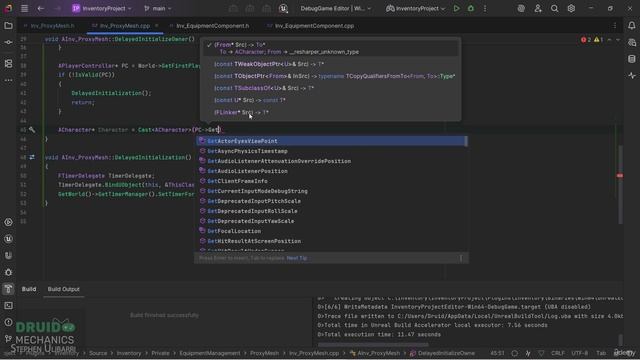Click the Debug bug icon

click(471, 8)
